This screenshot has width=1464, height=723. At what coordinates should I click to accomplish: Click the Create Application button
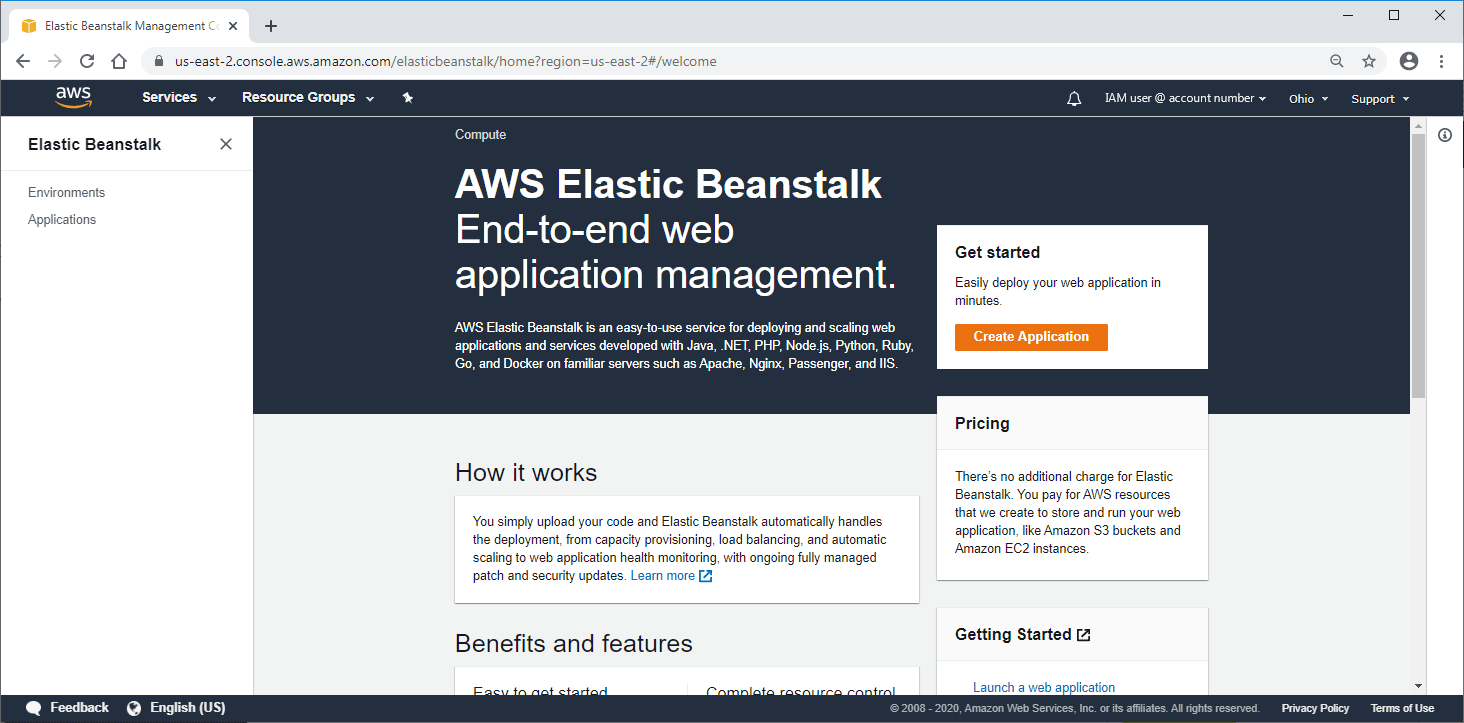1031,337
